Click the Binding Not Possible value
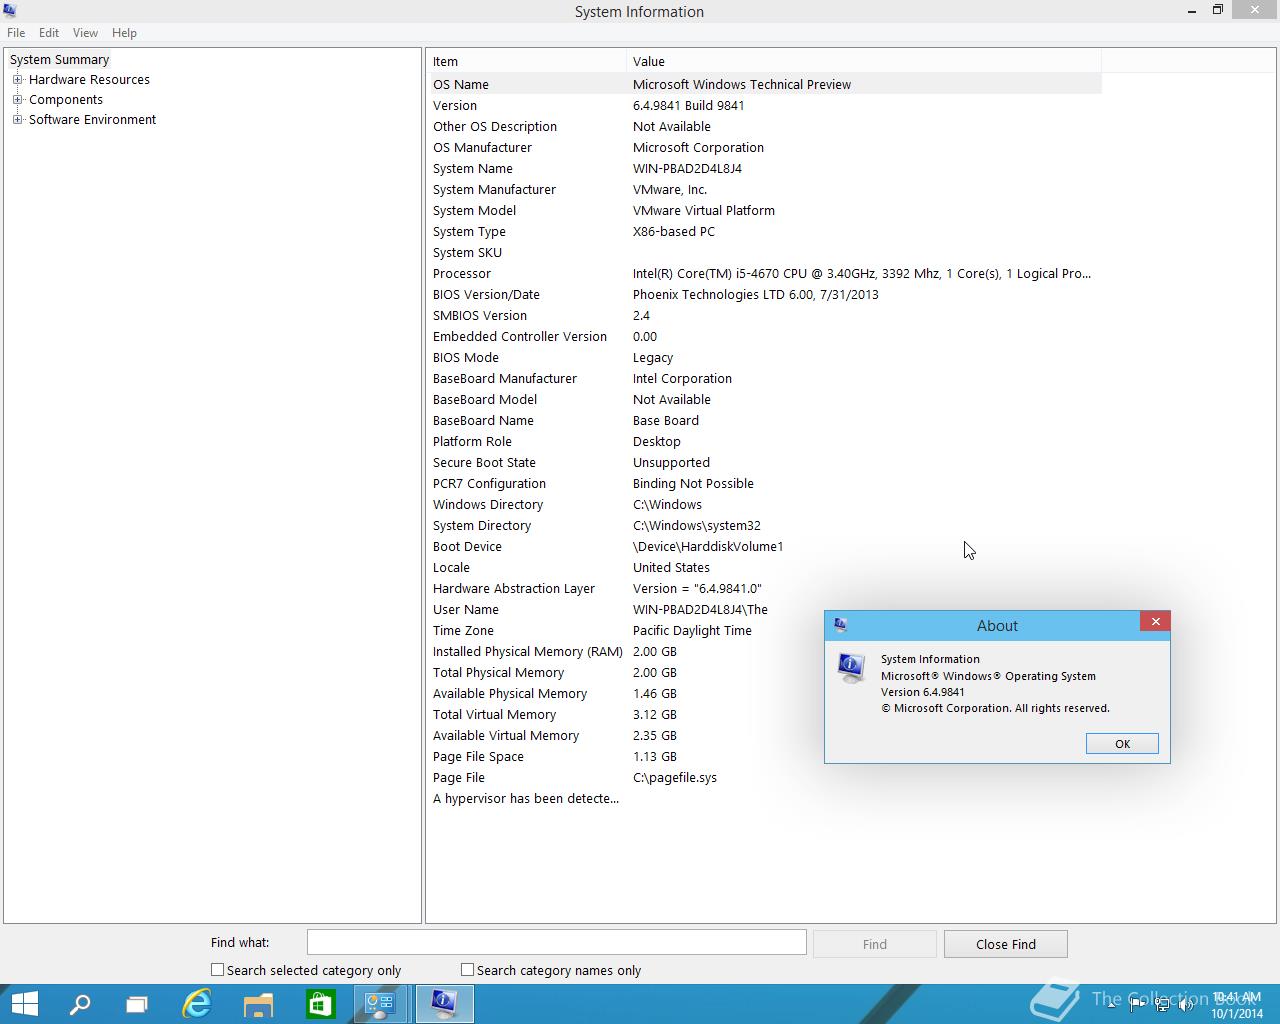 pyautogui.click(x=693, y=483)
